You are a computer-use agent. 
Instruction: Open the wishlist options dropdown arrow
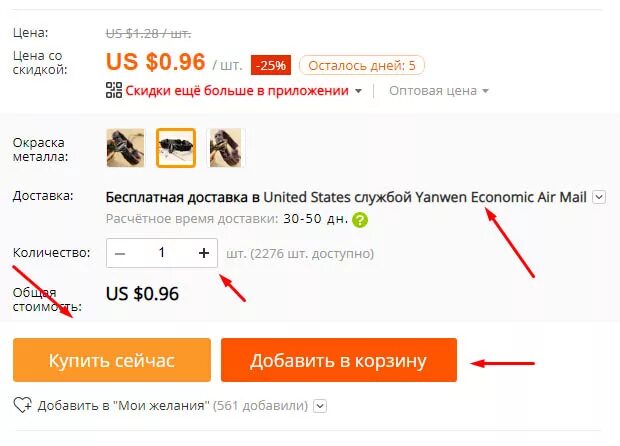tap(320, 406)
